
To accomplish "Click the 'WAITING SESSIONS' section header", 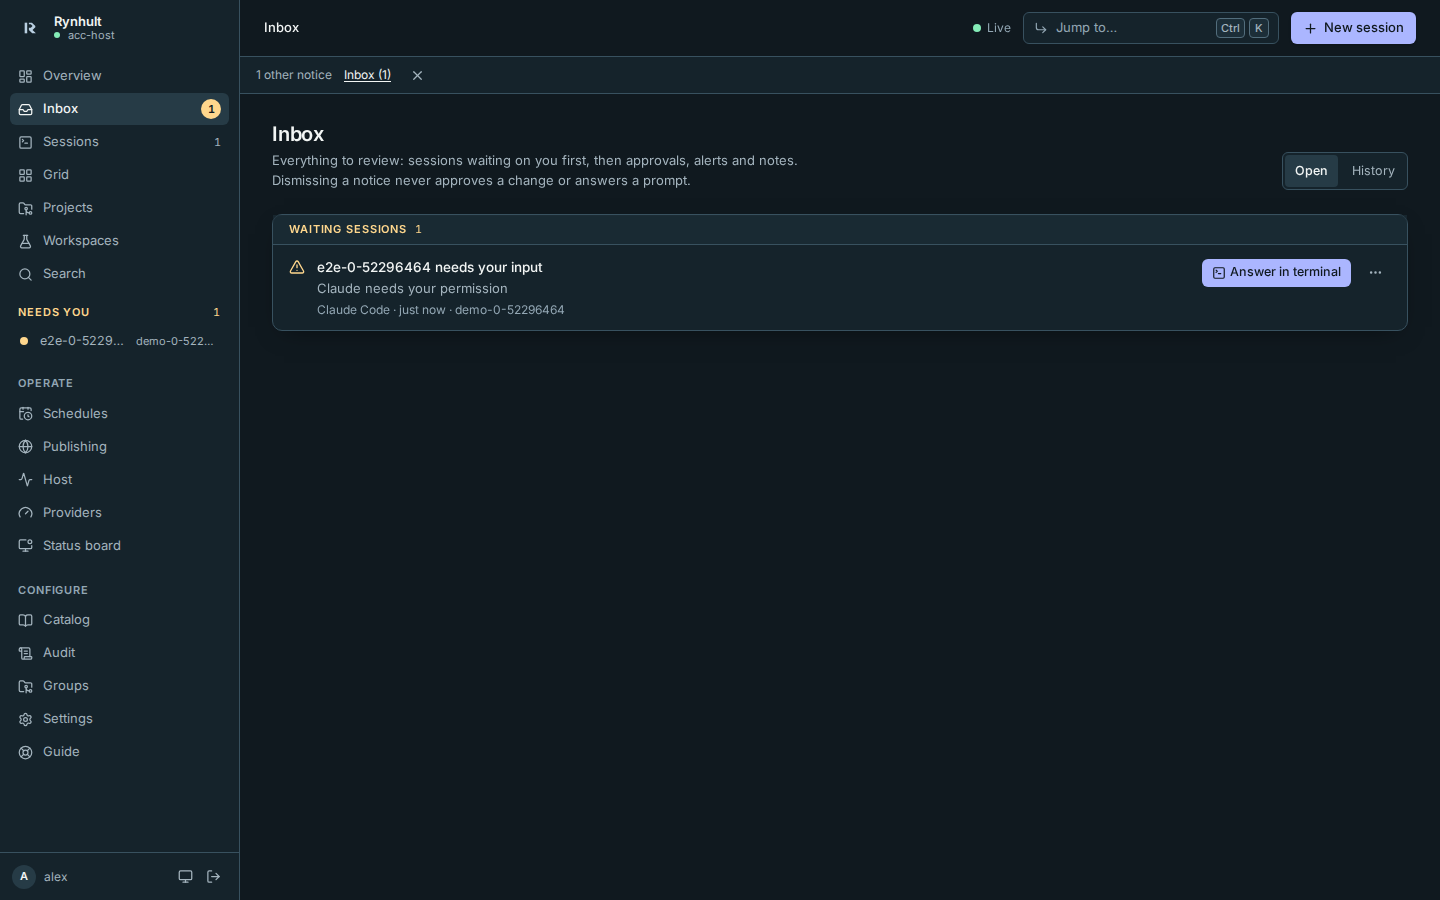I will pos(840,230).
